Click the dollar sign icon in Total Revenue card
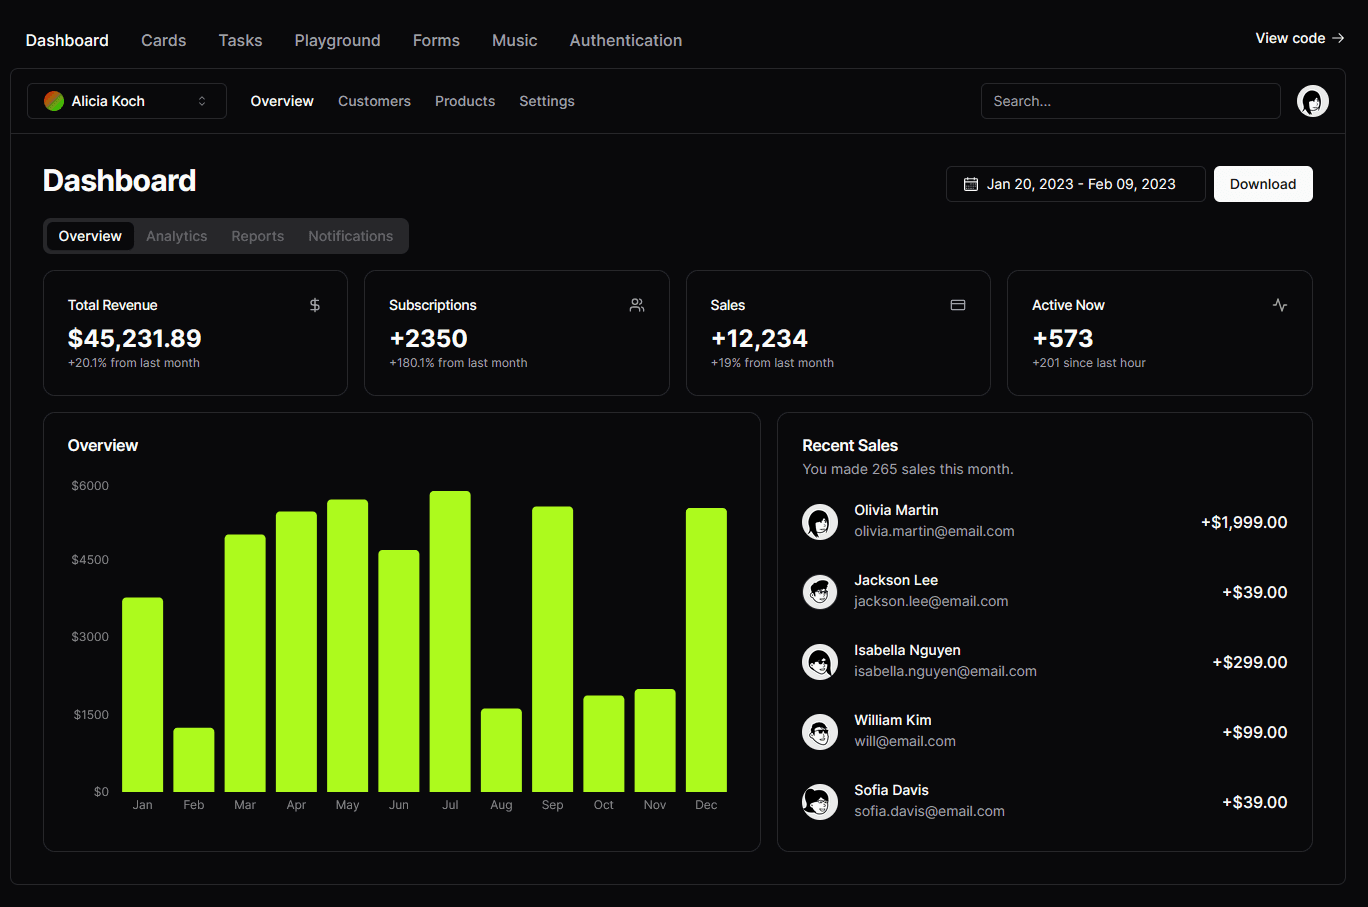This screenshot has height=907, width=1368. [x=315, y=305]
